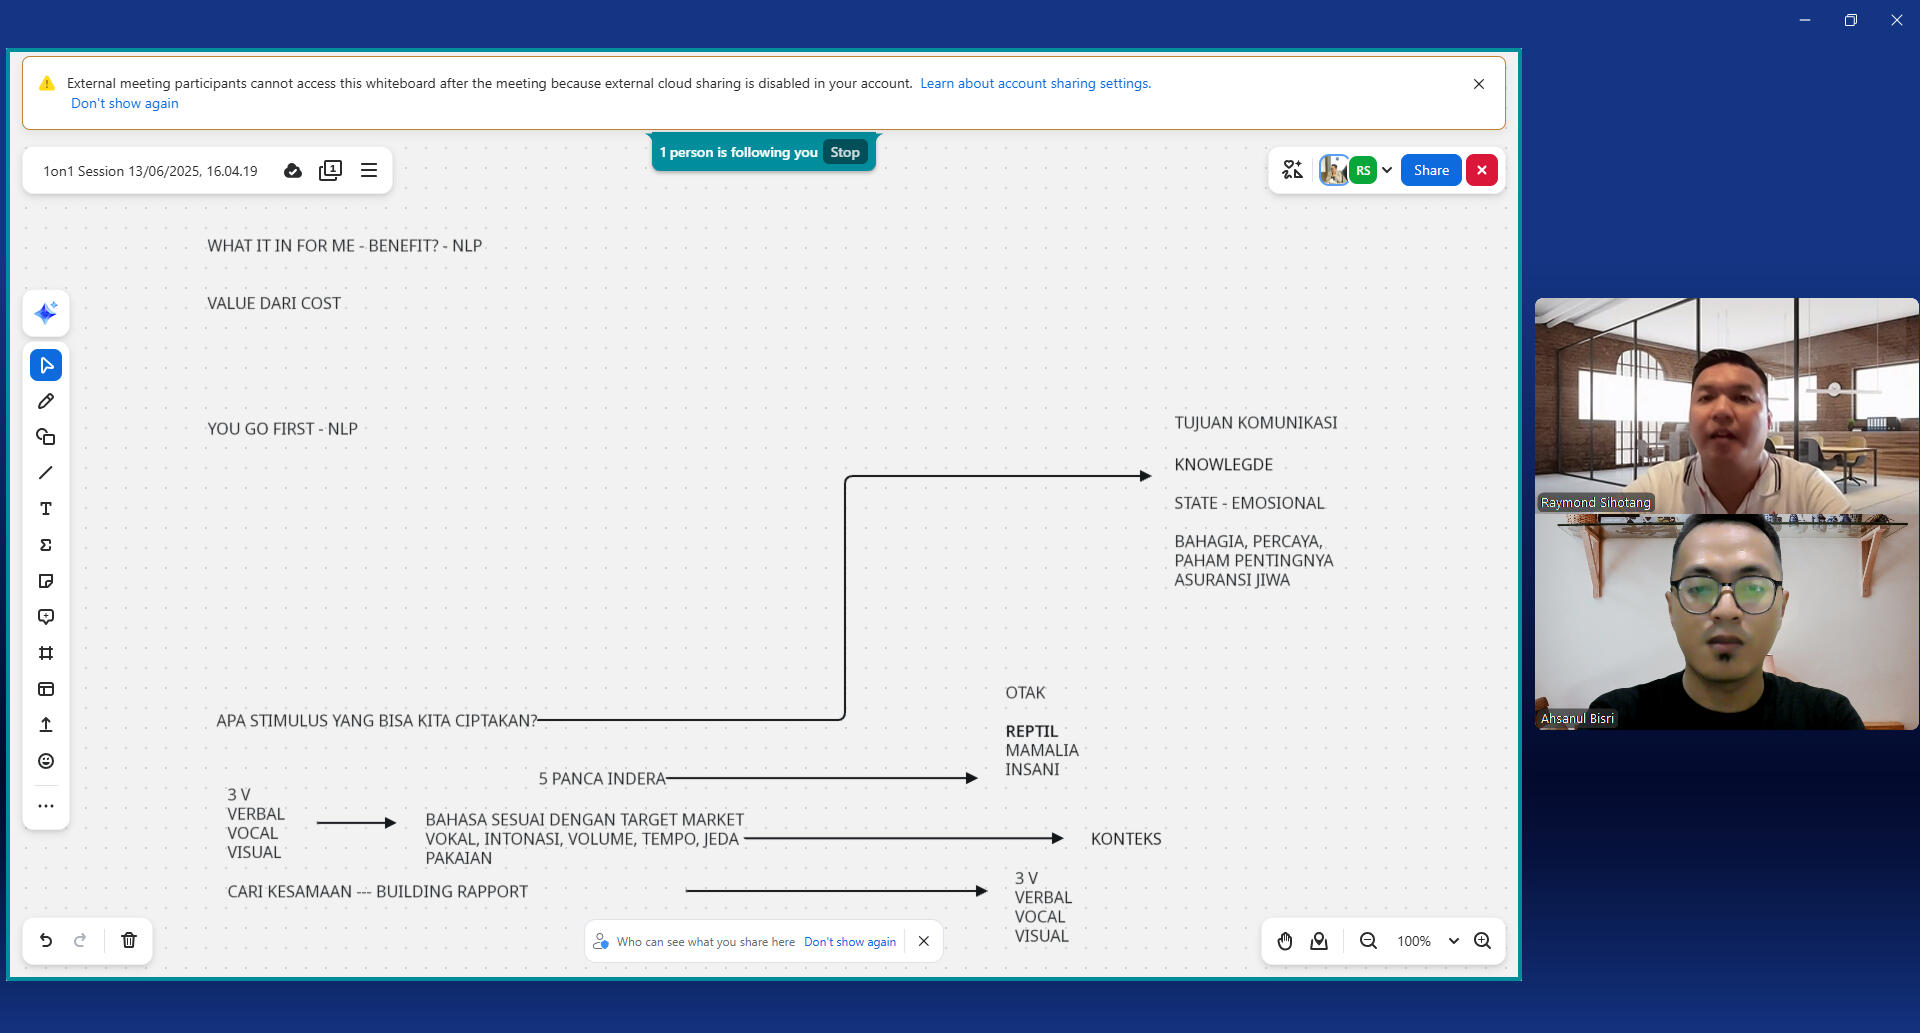Click Raymond Sihotang's video thumbnail
Screen dimensions: 1920x1033
pos(1726,405)
